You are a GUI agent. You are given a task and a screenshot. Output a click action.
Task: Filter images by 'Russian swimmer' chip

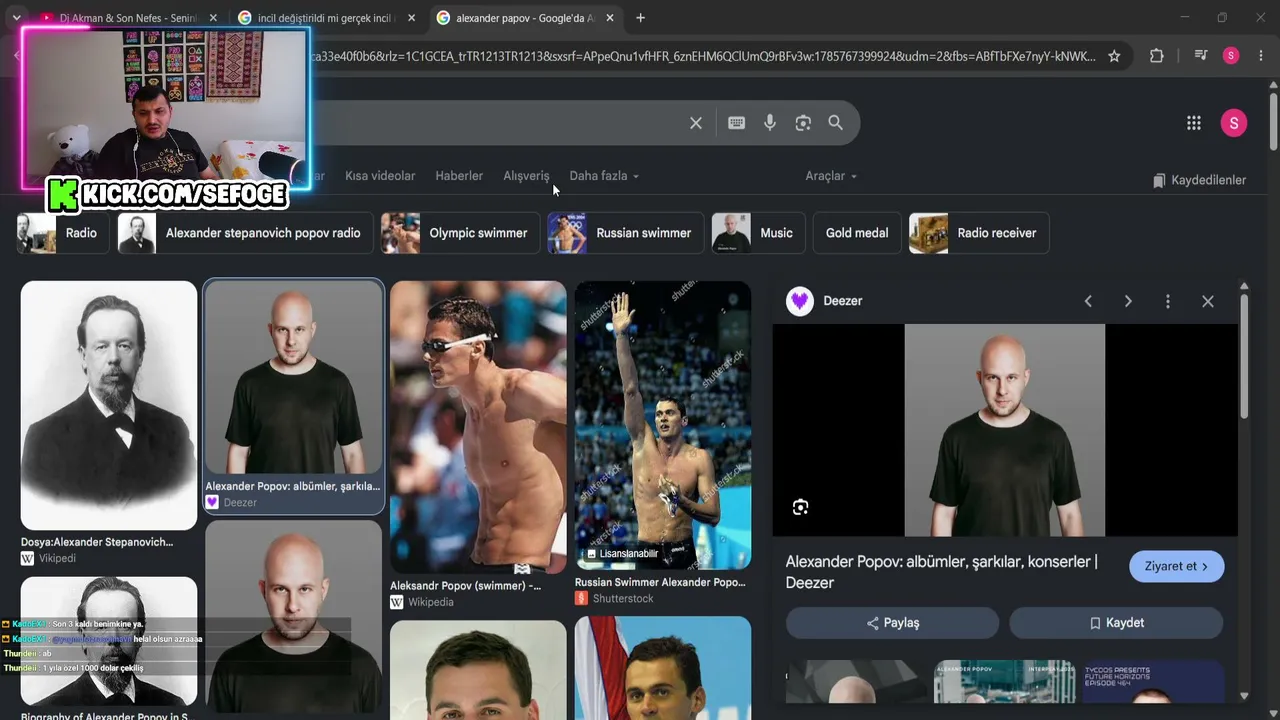tap(625, 233)
